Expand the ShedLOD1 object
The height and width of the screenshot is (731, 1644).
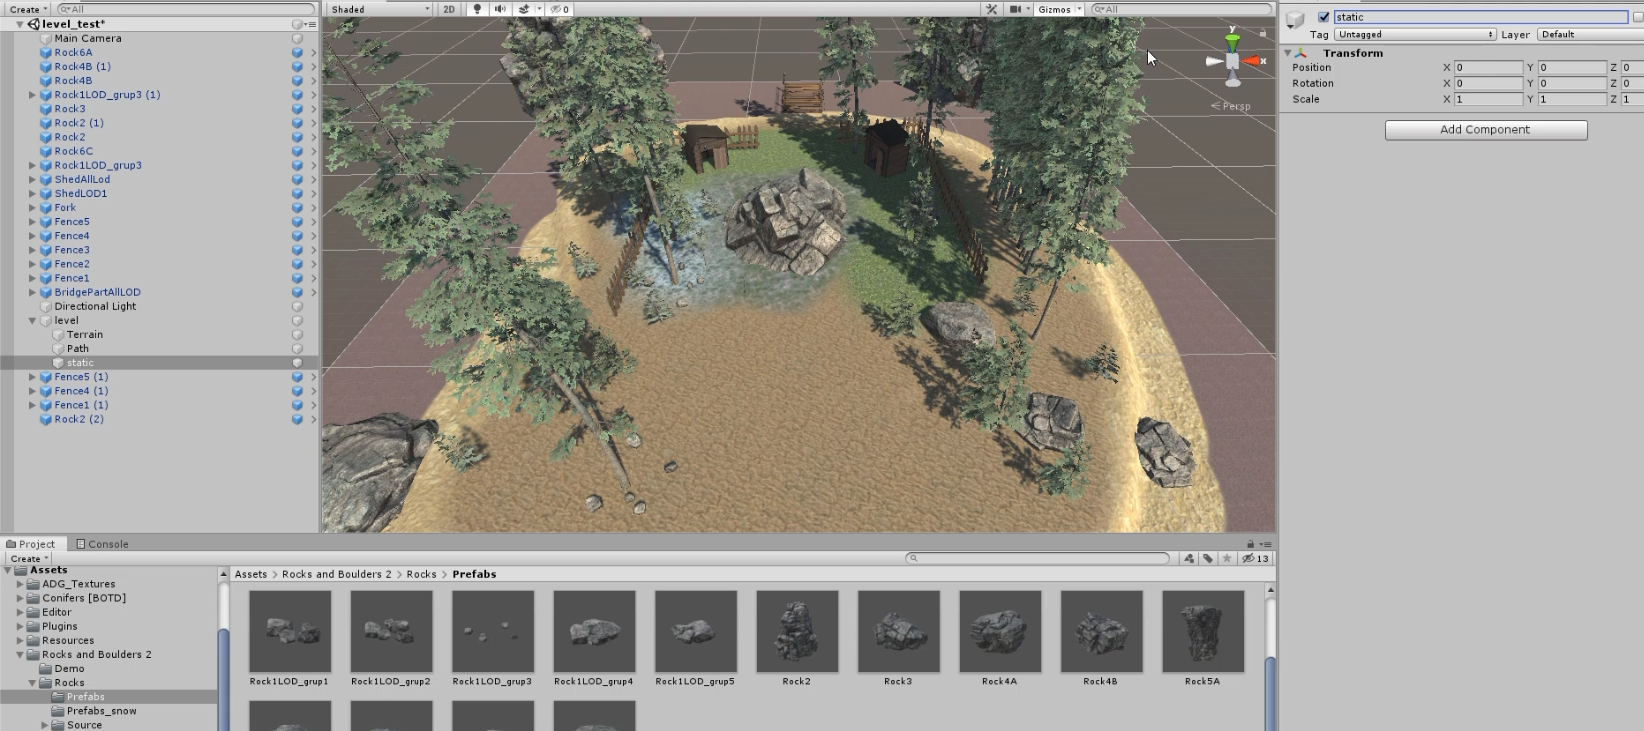(33, 194)
